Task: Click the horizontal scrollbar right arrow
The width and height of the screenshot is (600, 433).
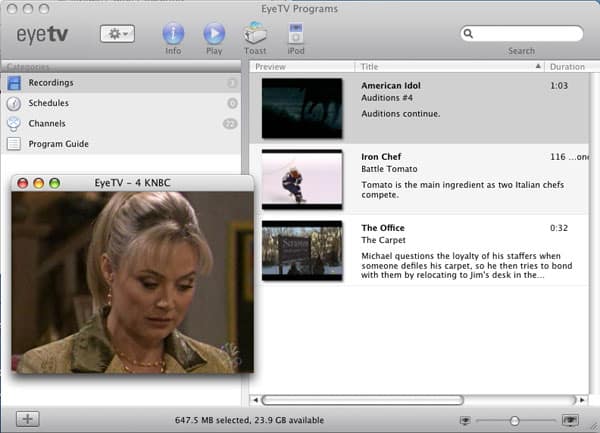Action: coord(582,400)
